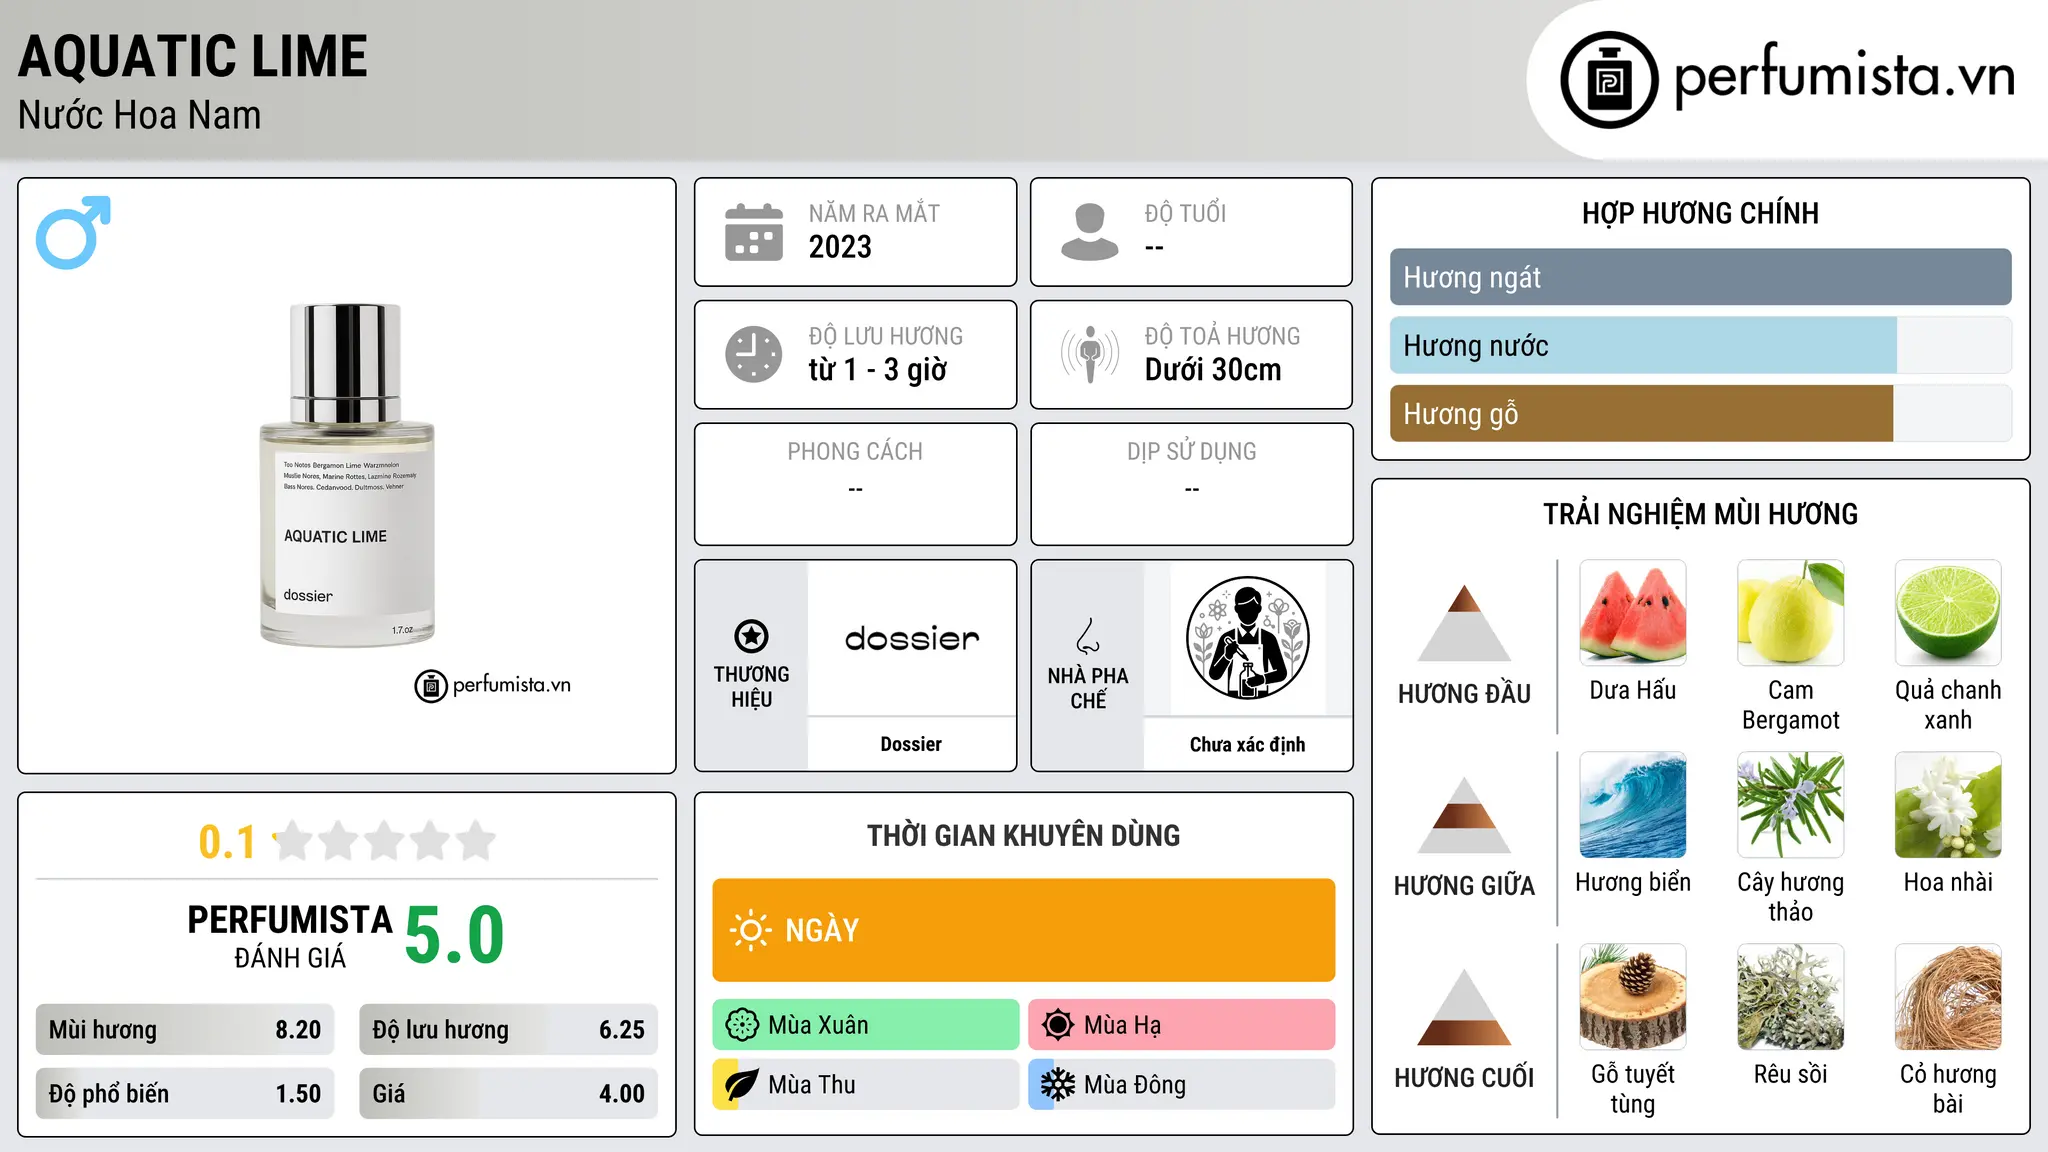This screenshot has height=1152, width=2048.
Task: Click the perfumista.vn watermark under the bottle
Action: 493,686
